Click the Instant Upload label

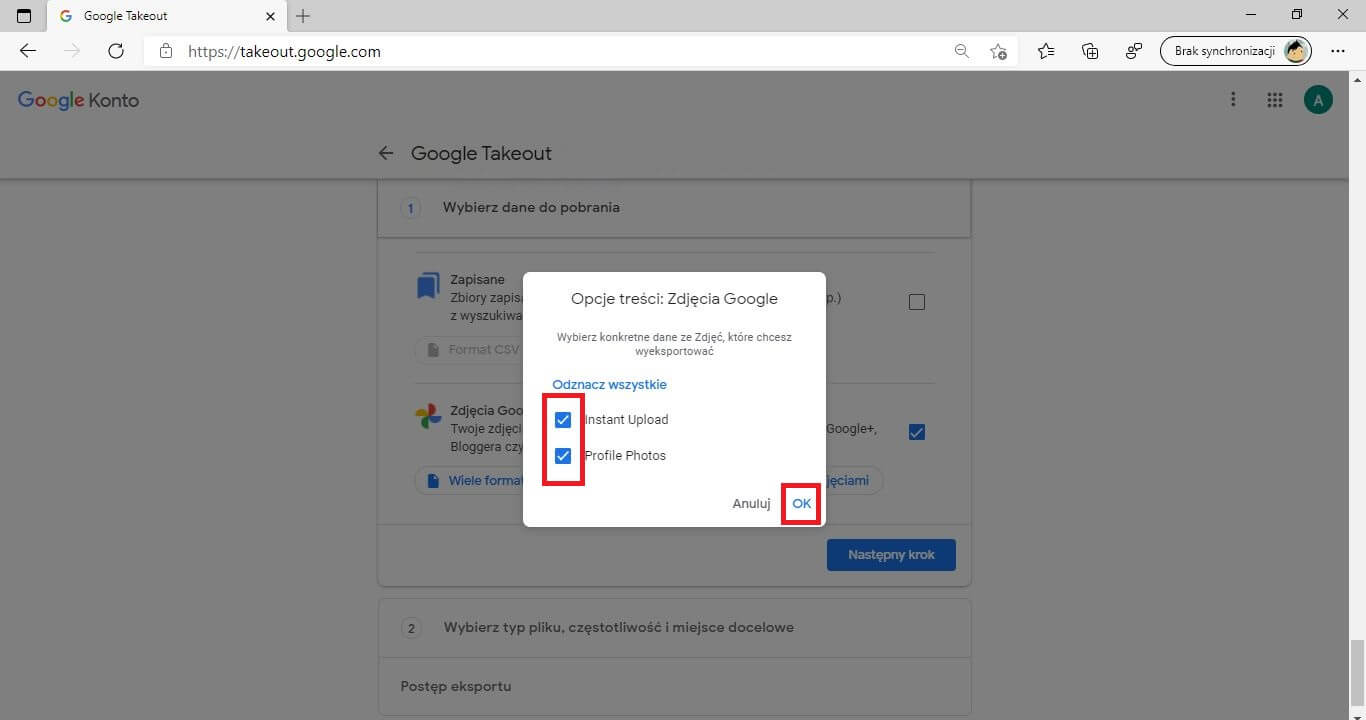tap(626, 420)
